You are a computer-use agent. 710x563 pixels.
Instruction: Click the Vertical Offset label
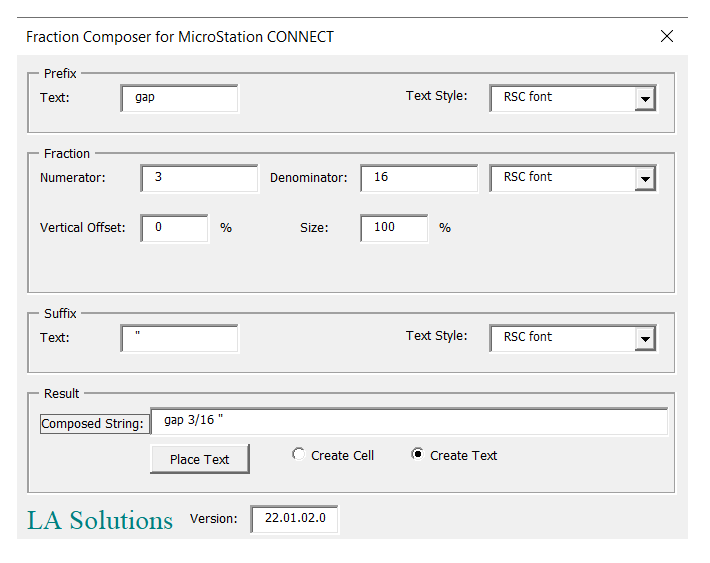tap(82, 227)
